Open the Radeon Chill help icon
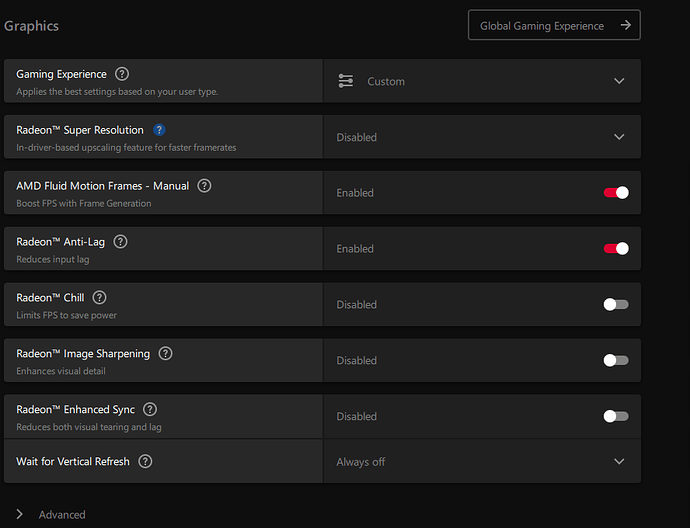This screenshot has width=690, height=528. [x=99, y=297]
